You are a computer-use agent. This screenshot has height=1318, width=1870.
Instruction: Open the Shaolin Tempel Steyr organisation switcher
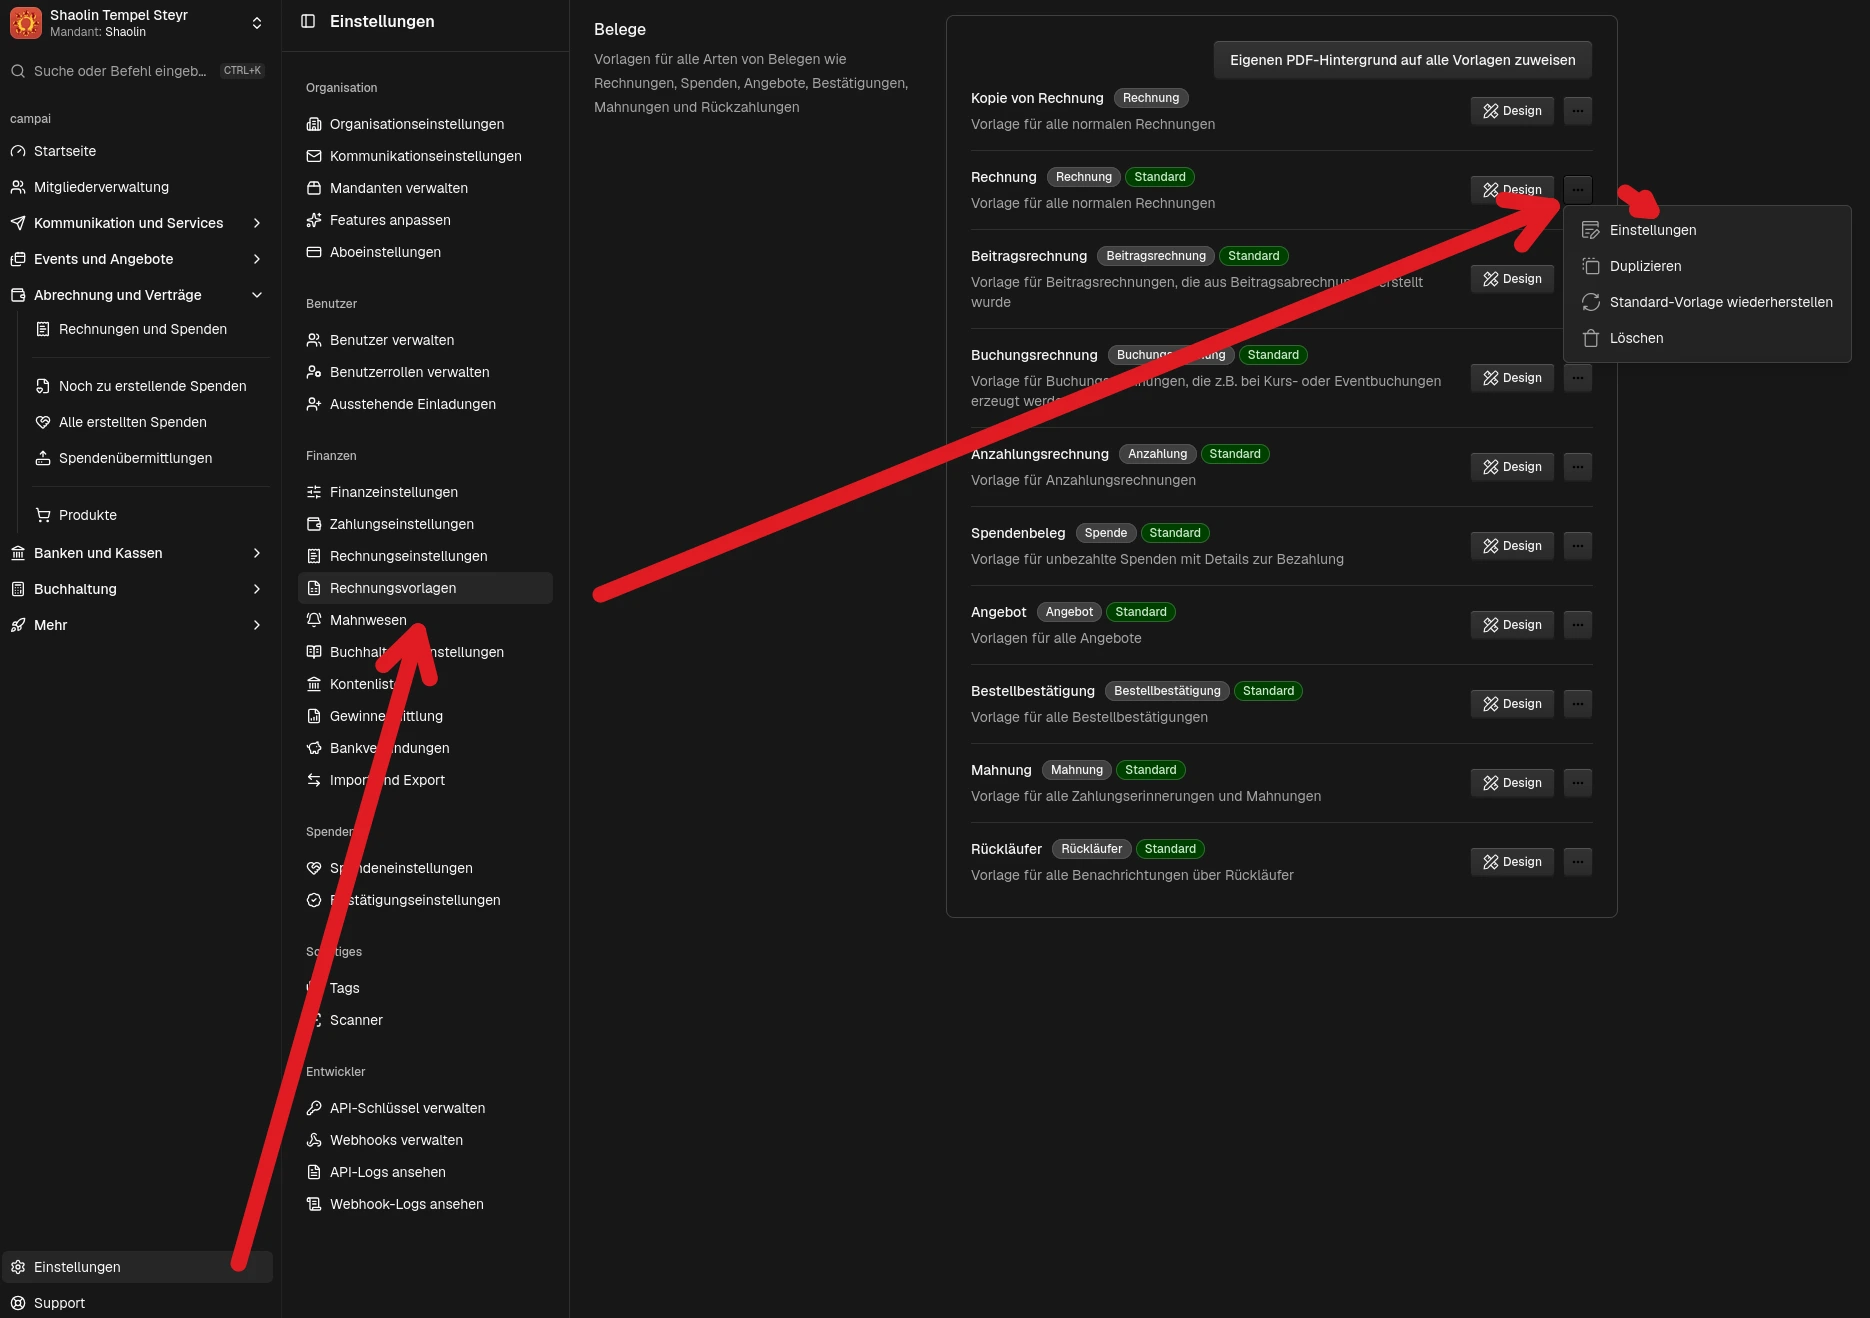(x=137, y=23)
